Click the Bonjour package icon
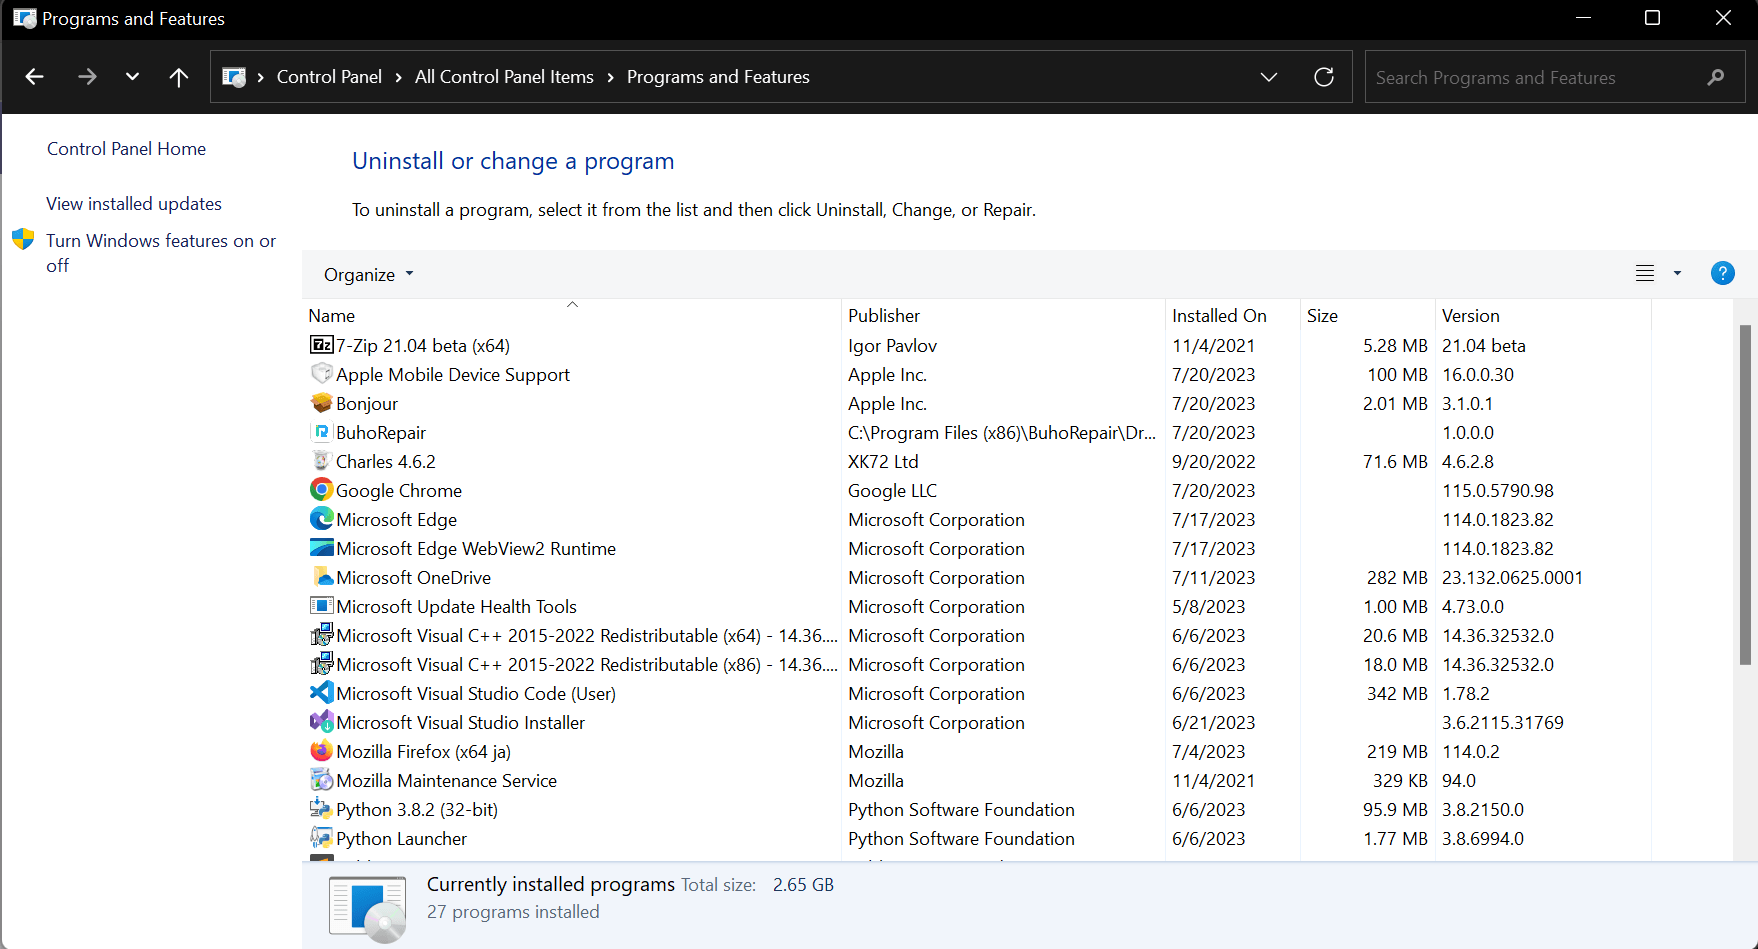Viewport: 1758px width, 949px height. pos(321,403)
